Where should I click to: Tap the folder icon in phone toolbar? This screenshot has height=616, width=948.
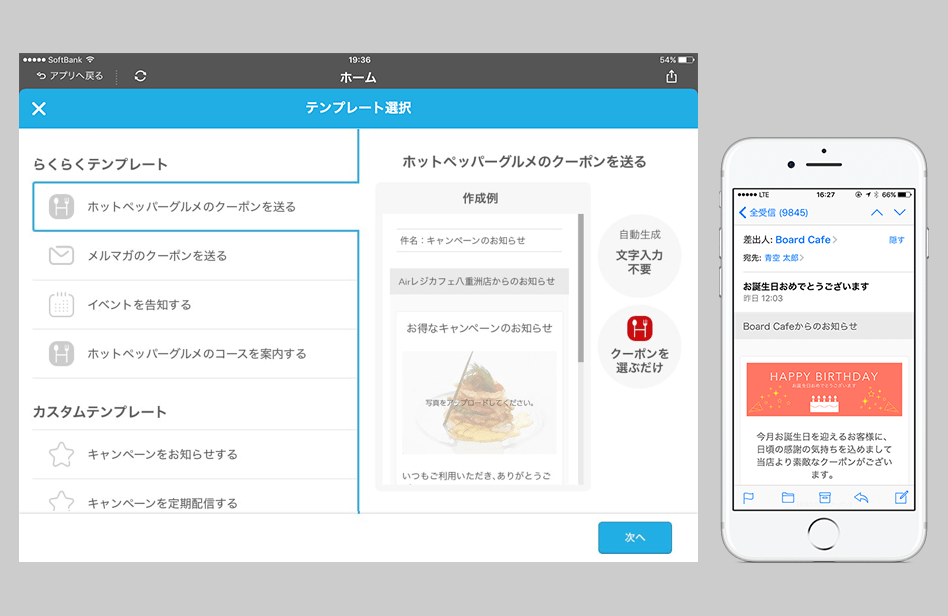pos(788,498)
